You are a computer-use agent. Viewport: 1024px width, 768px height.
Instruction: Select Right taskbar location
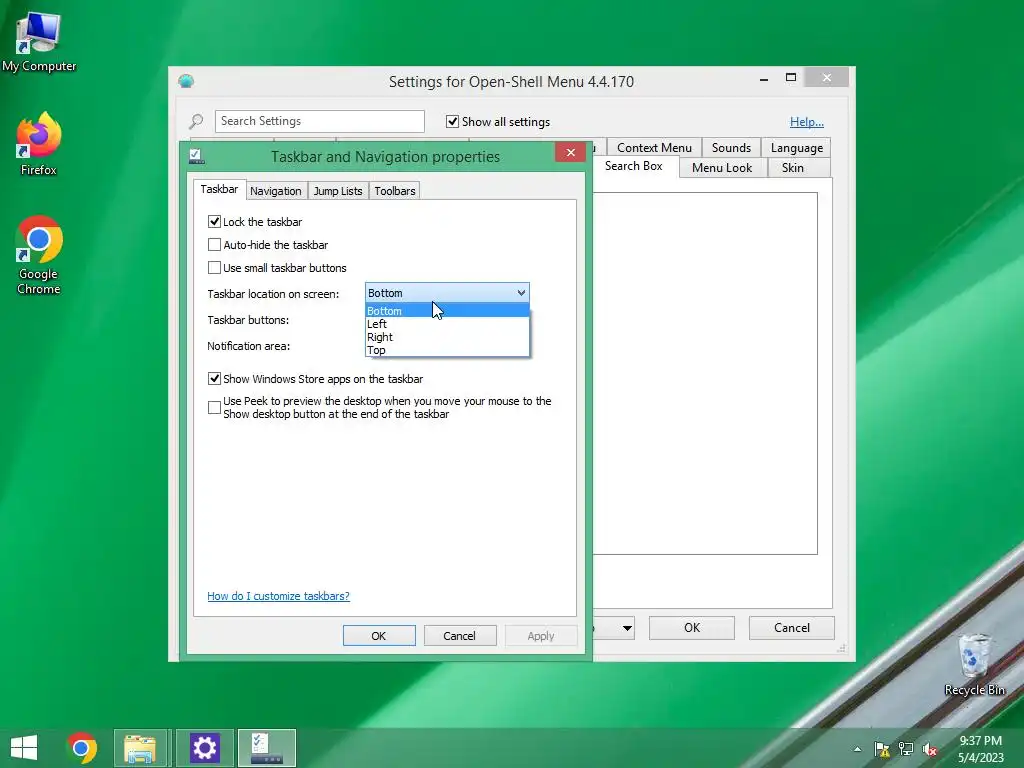447,337
